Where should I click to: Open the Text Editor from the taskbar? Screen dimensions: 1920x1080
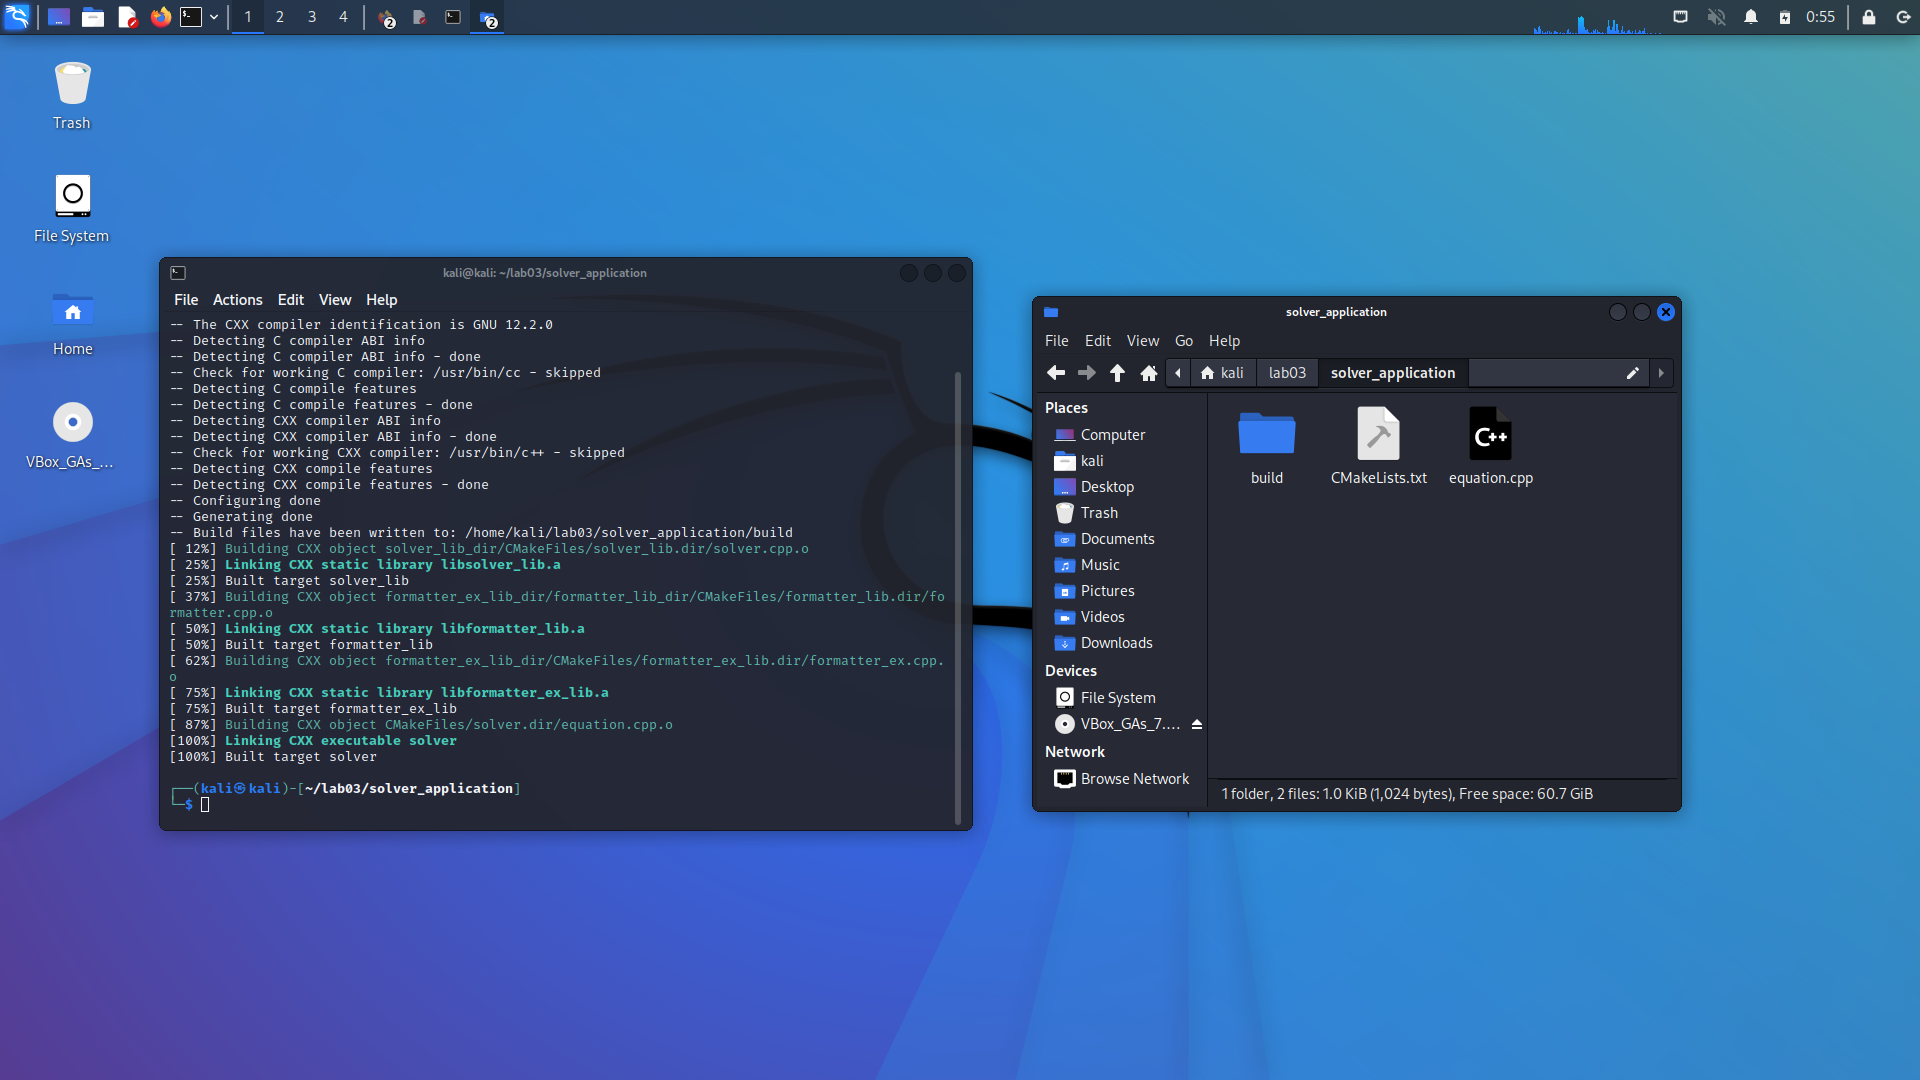tap(127, 17)
